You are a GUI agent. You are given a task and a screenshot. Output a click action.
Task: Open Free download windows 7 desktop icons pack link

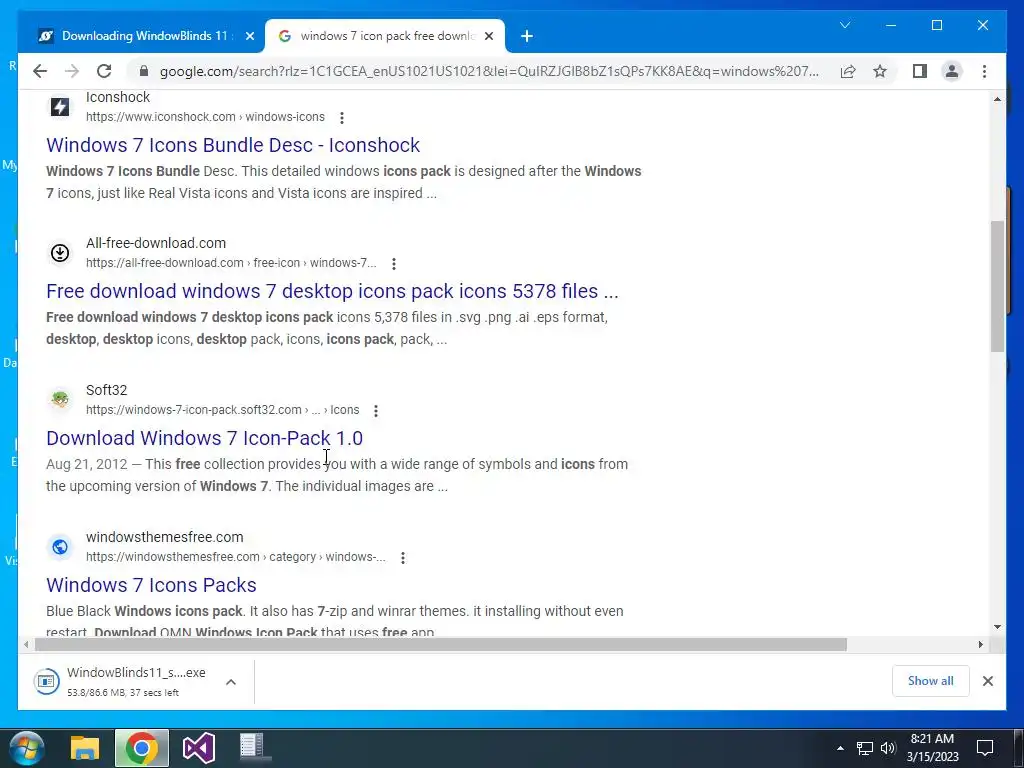332,291
